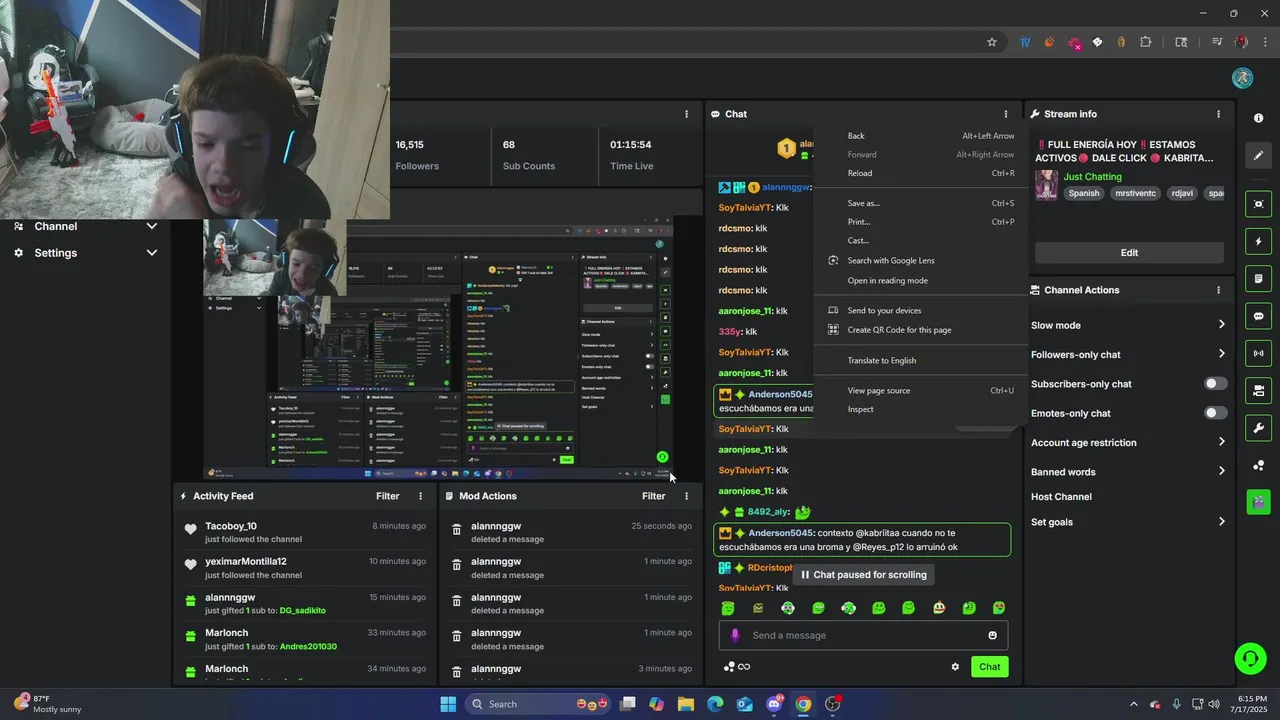Click the purple microphone icon in message box
The height and width of the screenshot is (720, 1280).
[x=735, y=635]
